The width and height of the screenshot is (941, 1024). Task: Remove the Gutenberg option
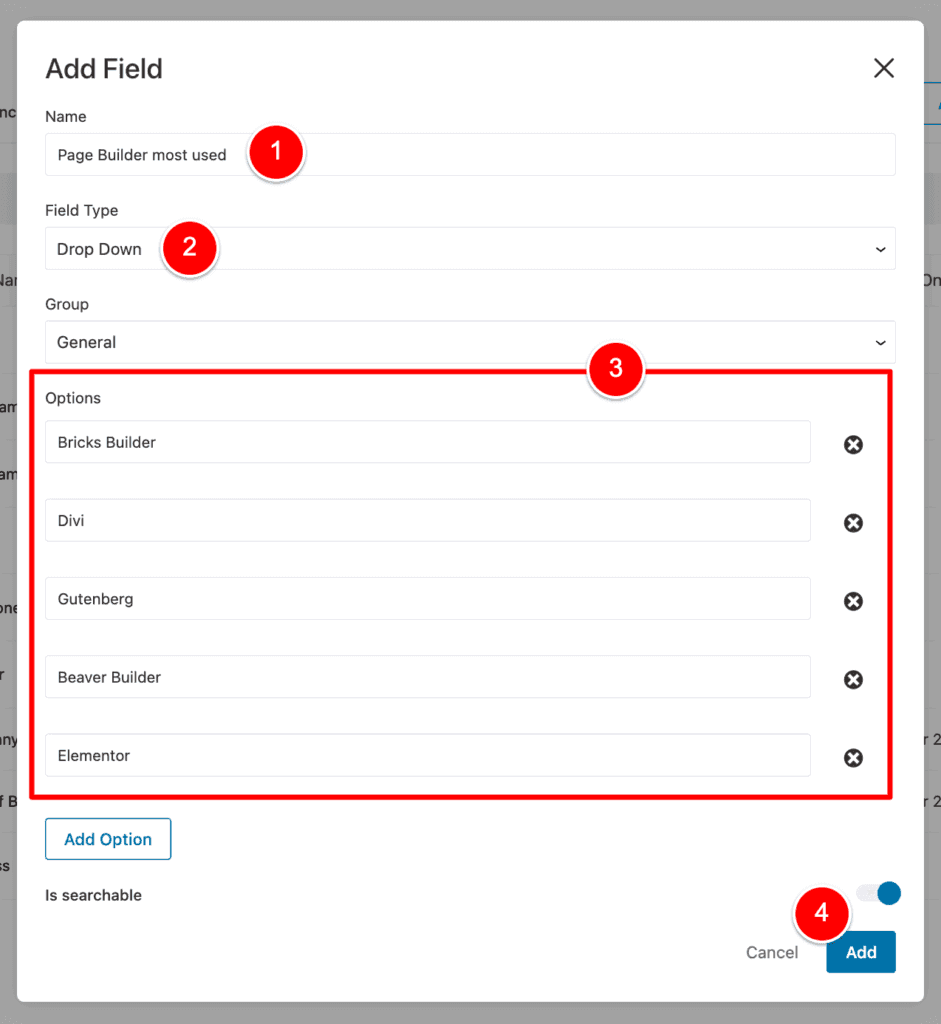pos(853,601)
